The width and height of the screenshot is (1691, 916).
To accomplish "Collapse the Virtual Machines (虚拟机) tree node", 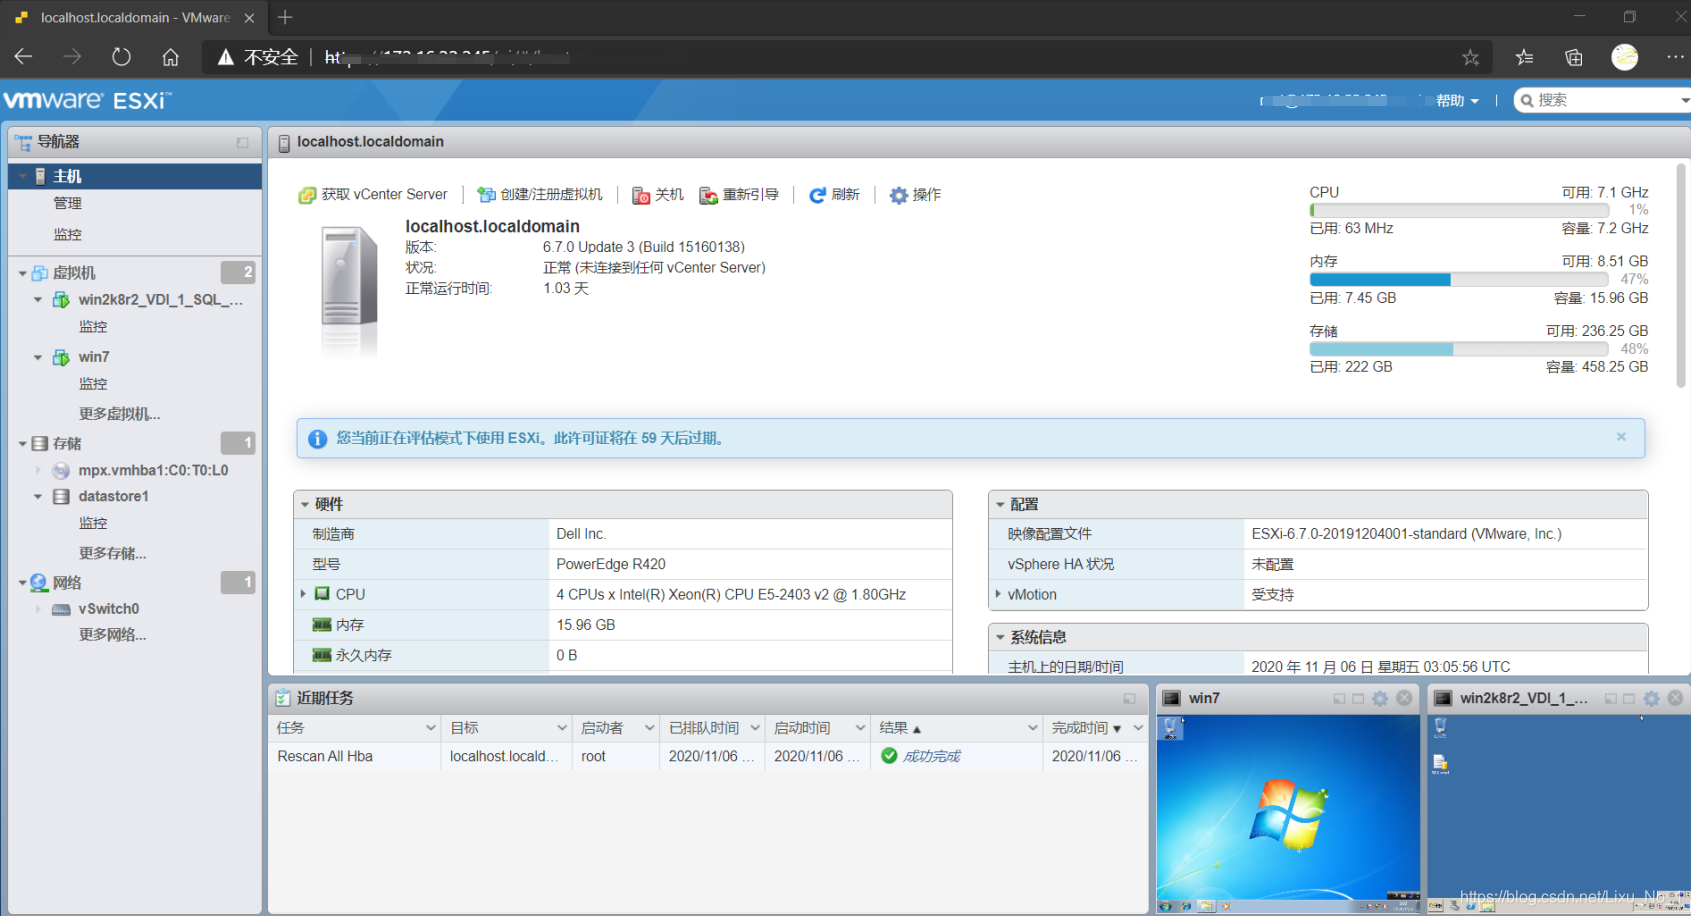I will [22, 273].
